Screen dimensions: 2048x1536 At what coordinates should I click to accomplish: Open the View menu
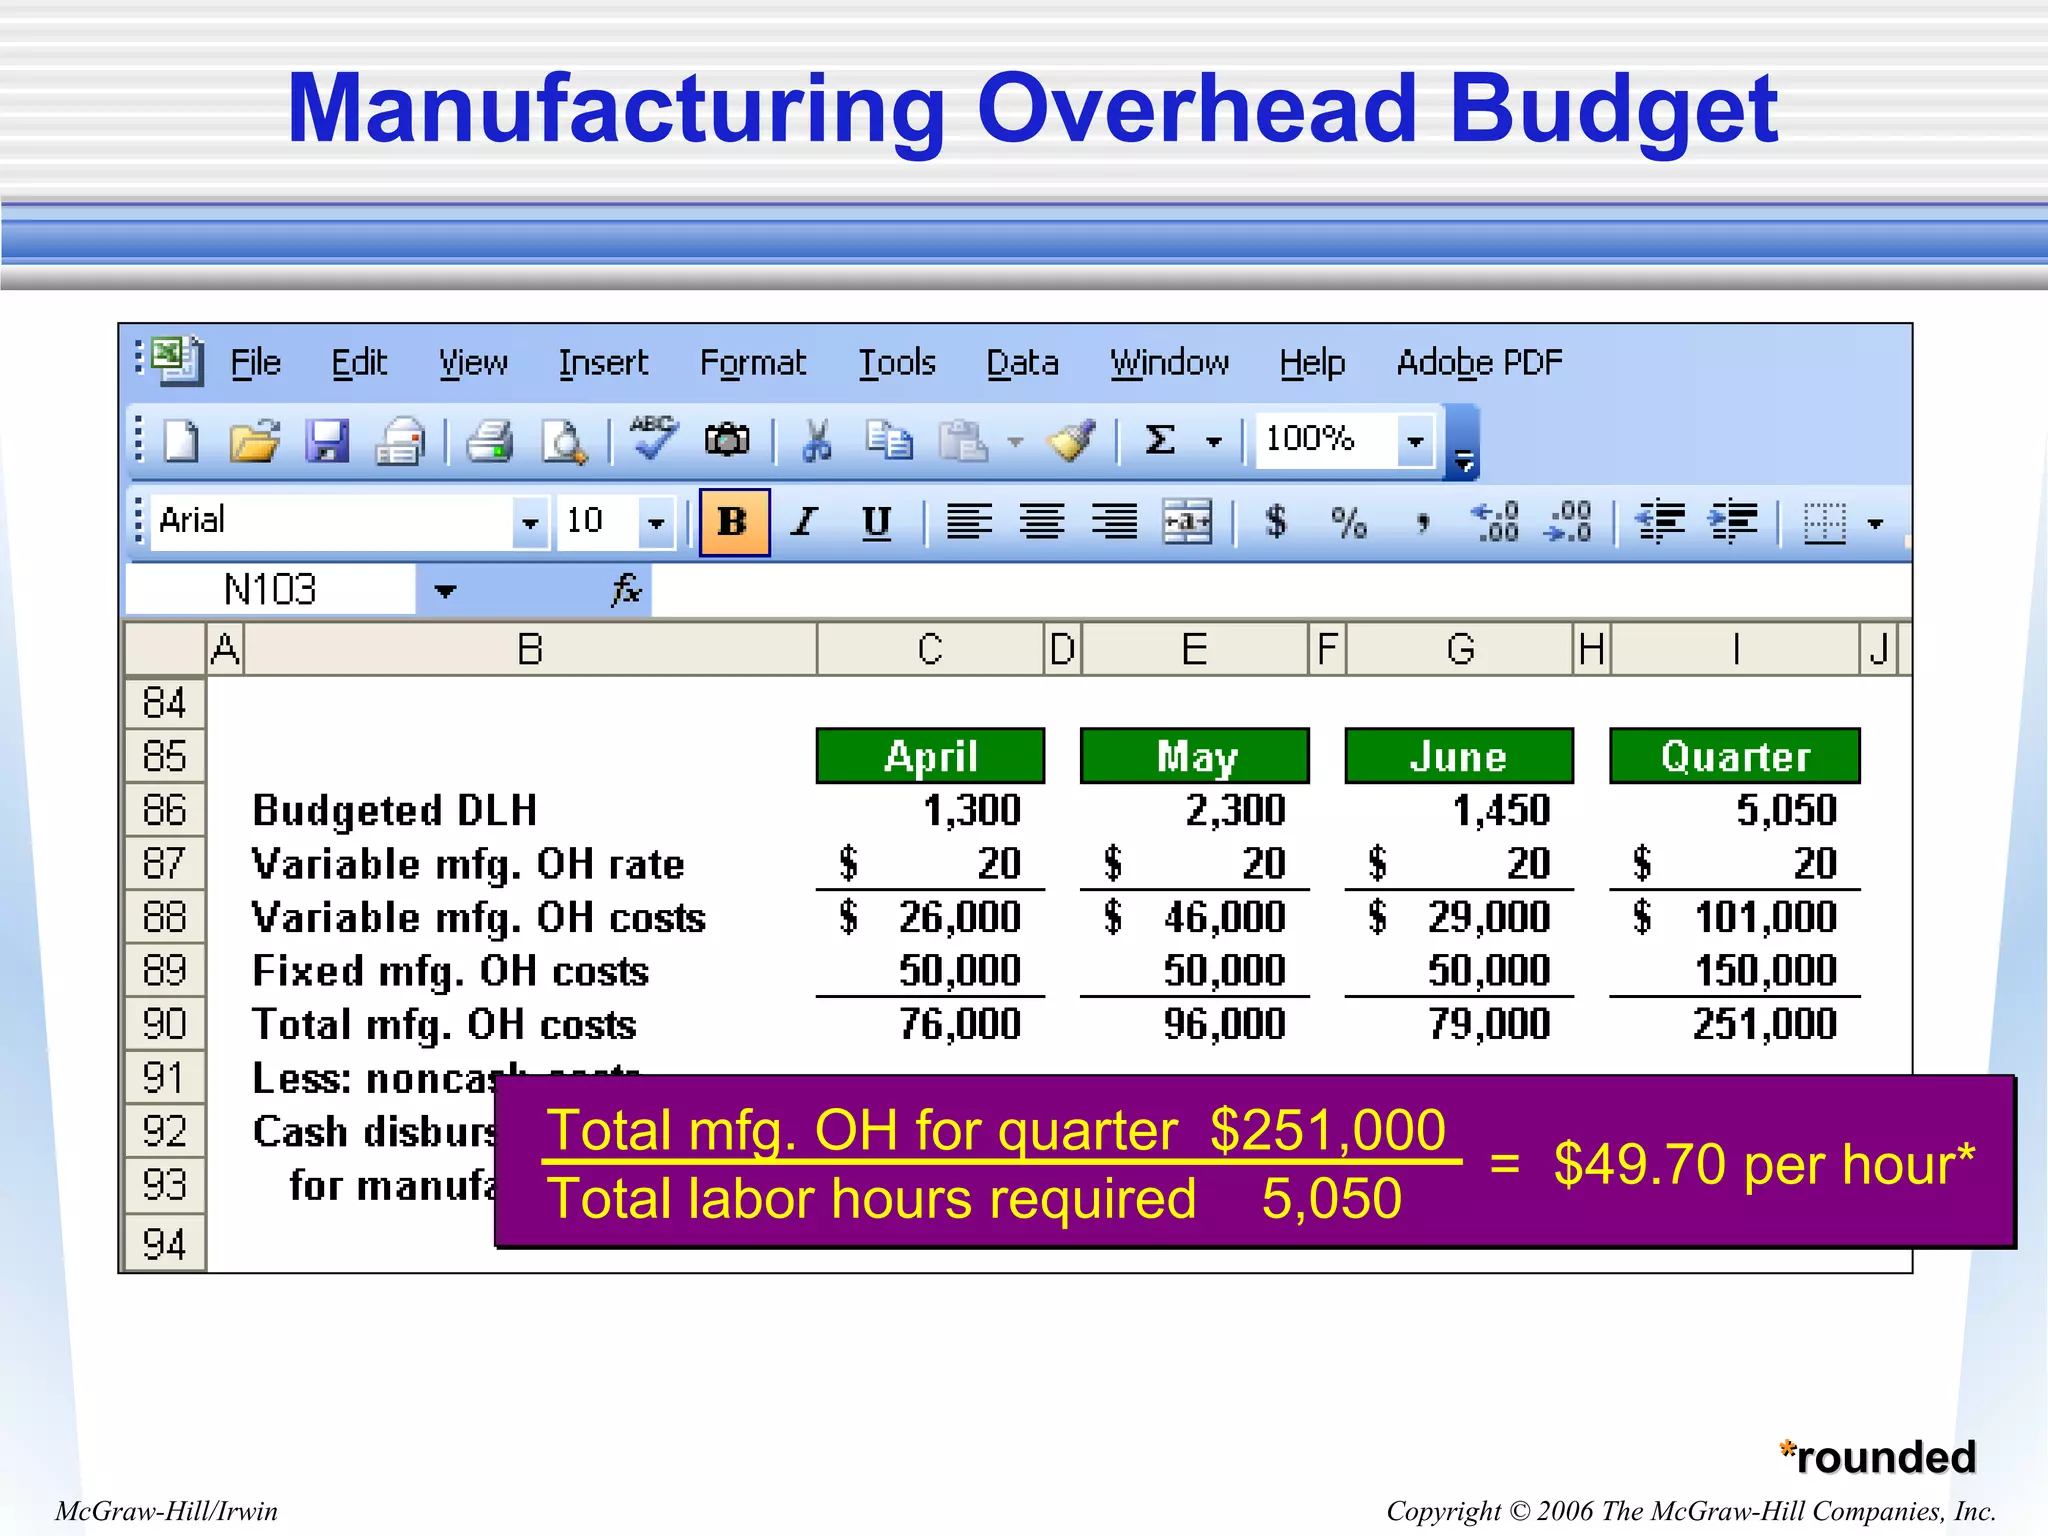[x=473, y=362]
